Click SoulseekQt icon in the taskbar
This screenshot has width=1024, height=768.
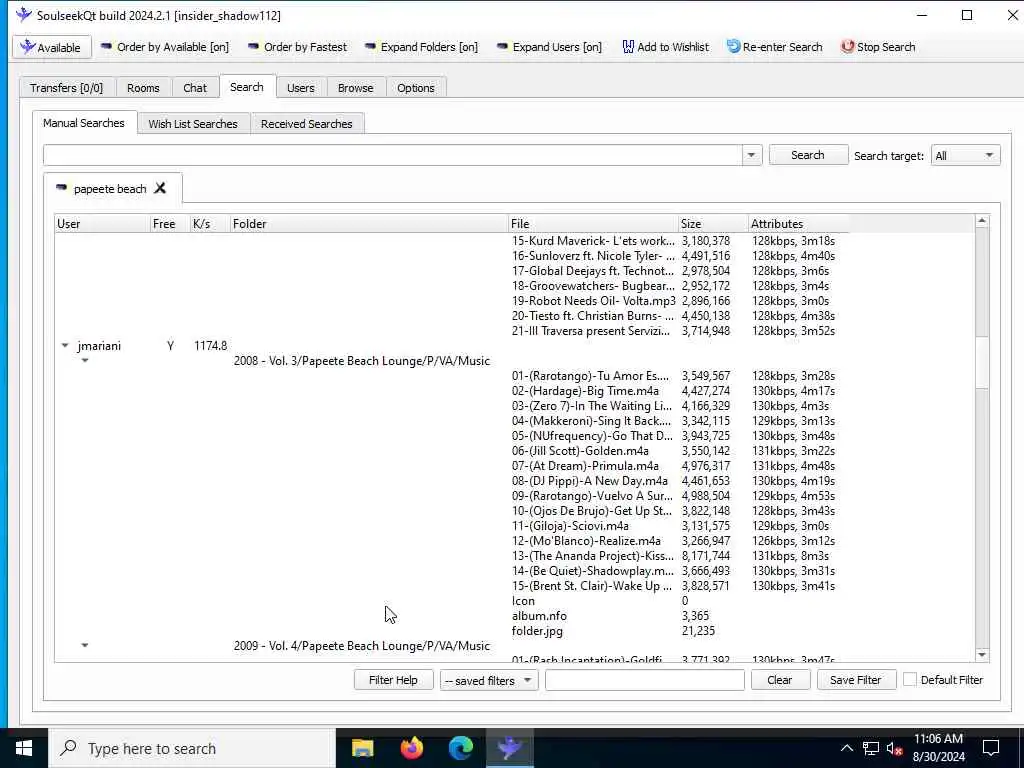(x=510, y=748)
